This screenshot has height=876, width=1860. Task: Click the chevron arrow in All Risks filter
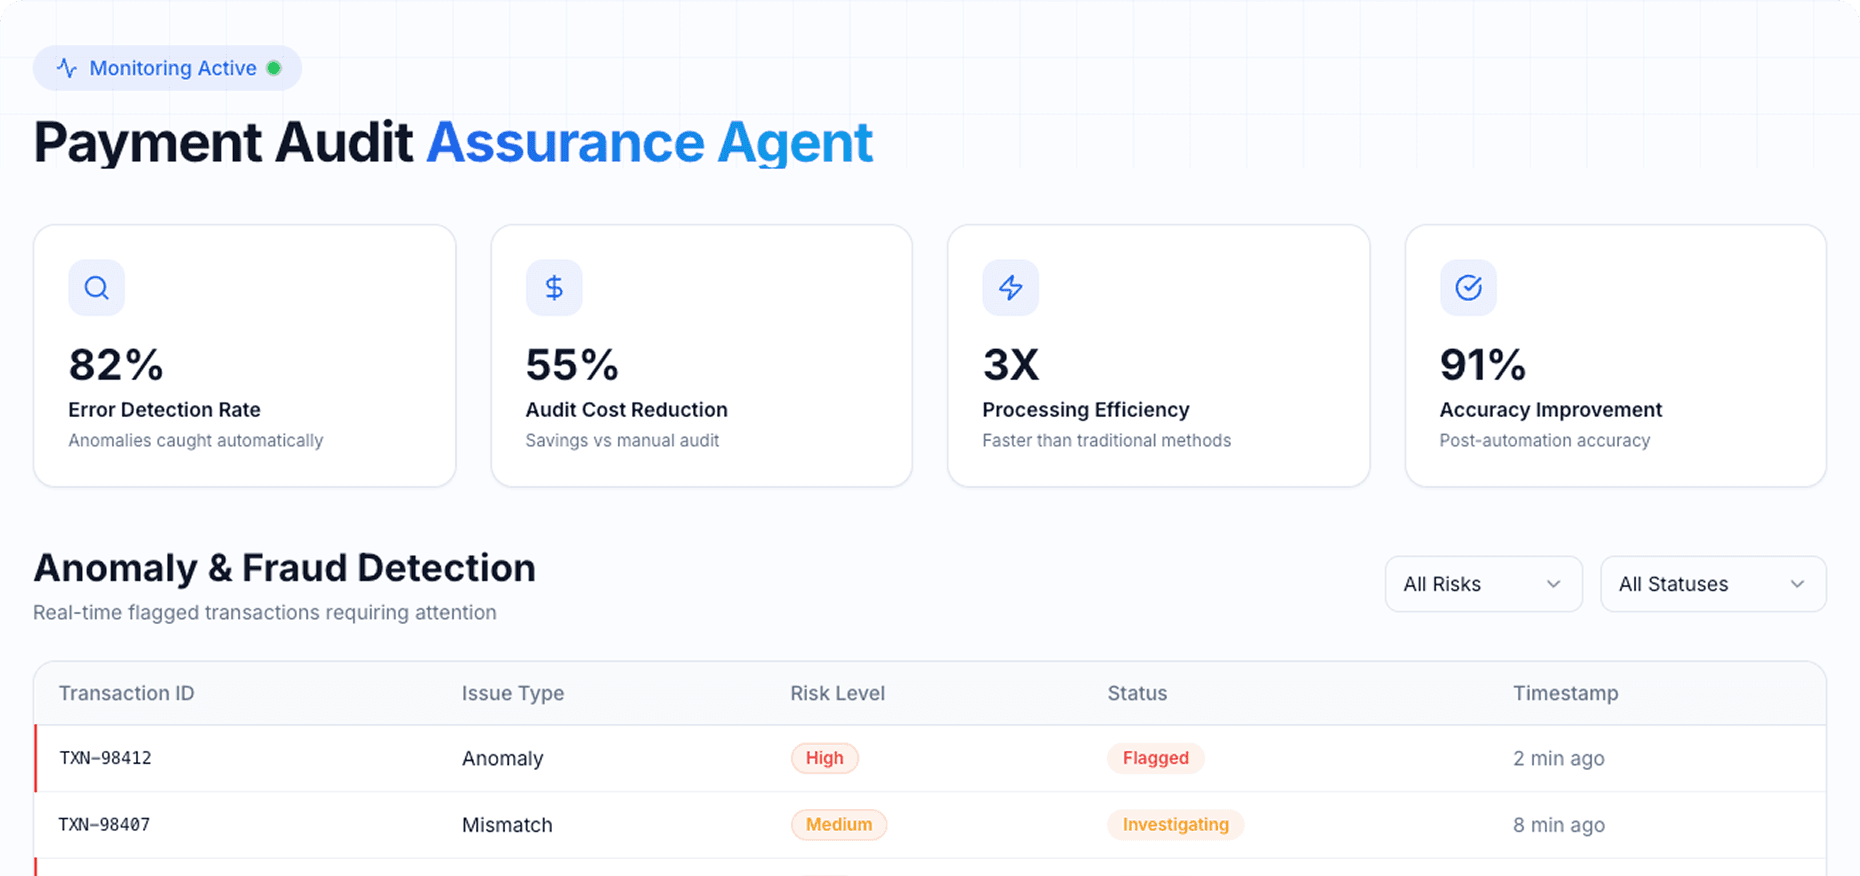click(x=1553, y=584)
